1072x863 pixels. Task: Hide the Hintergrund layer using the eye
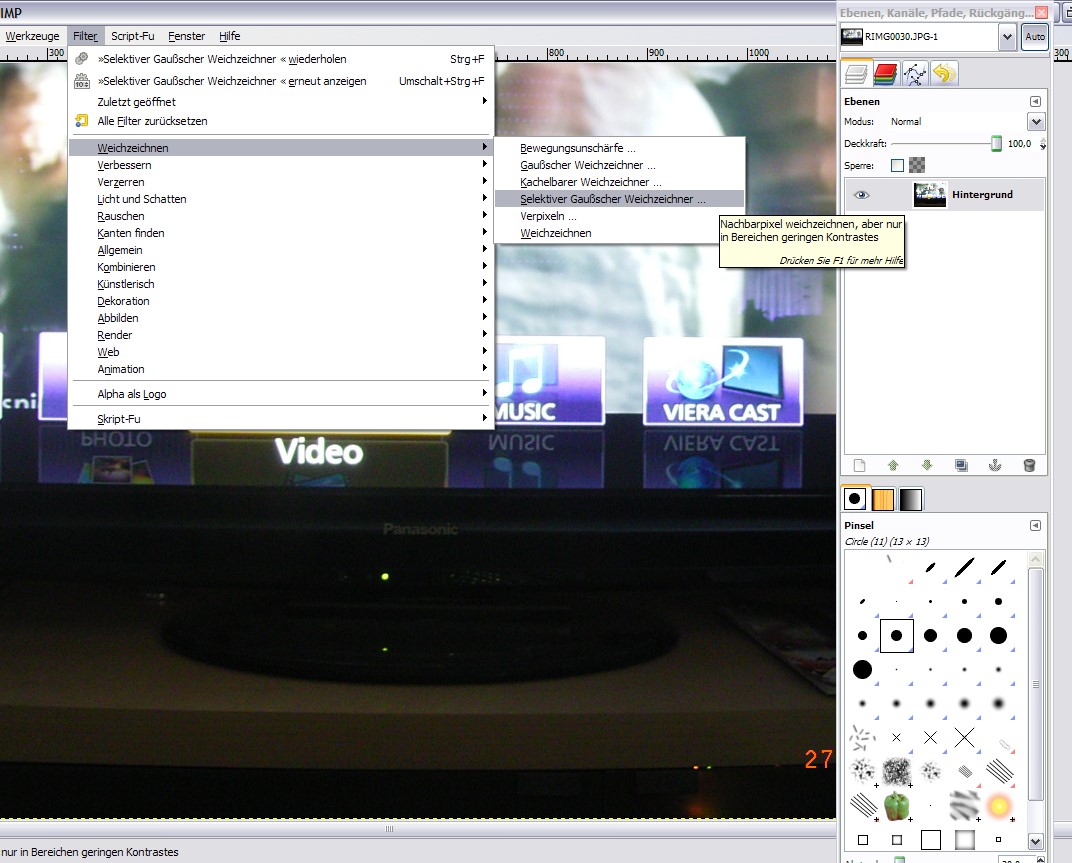coord(862,195)
